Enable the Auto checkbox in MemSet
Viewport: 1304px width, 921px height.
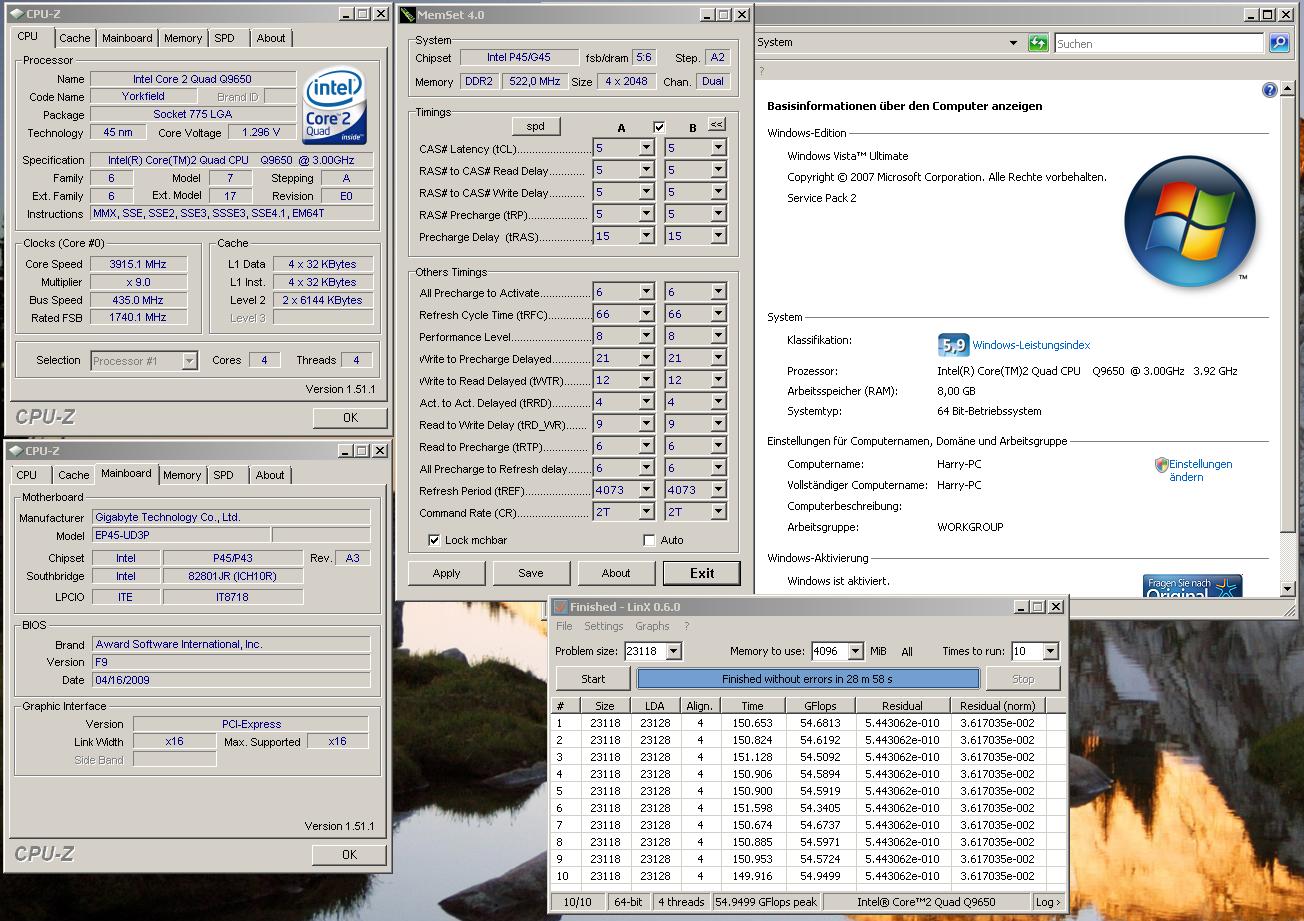[x=650, y=540]
